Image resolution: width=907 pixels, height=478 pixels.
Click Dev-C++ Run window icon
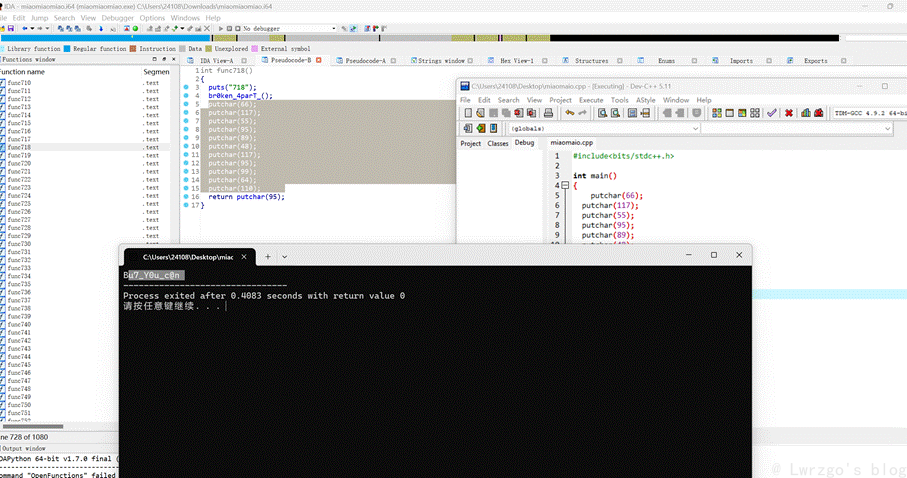[x=729, y=113]
